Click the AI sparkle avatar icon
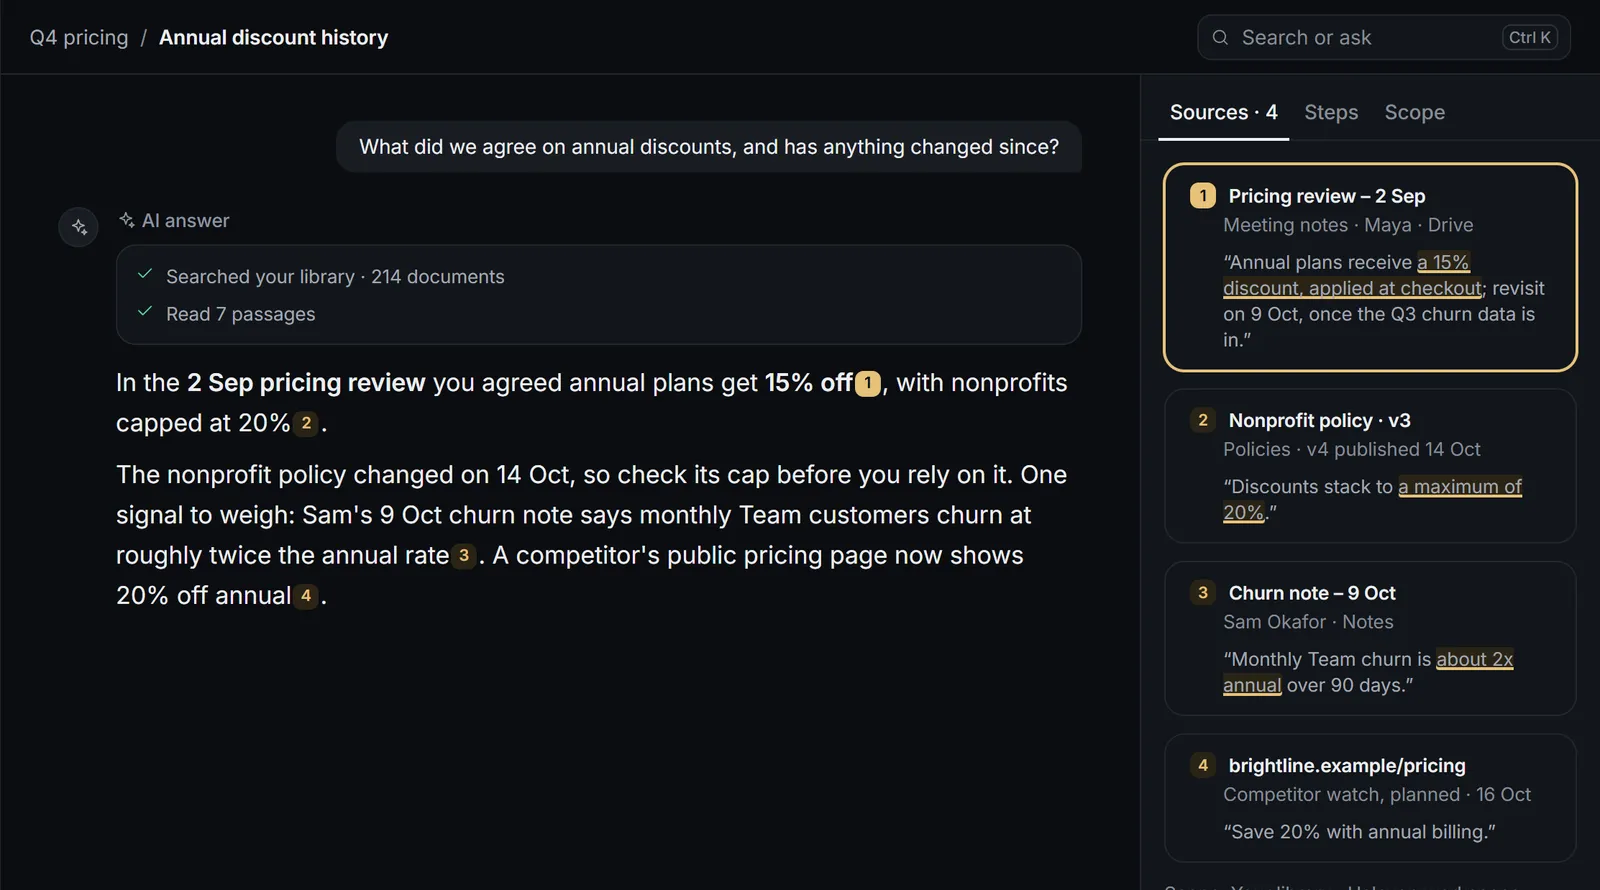Image resolution: width=1600 pixels, height=890 pixels. pyautogui.click(x=79, y=227)
